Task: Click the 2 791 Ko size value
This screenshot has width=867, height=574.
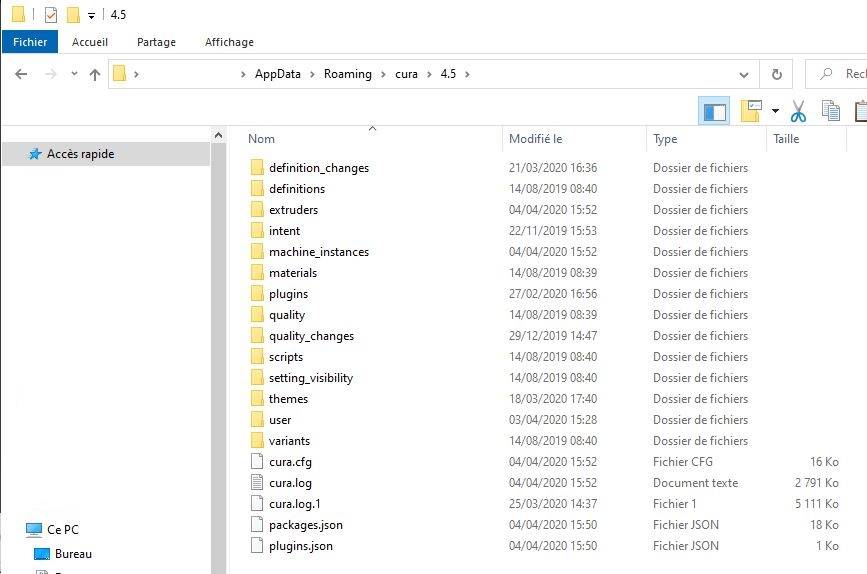Action: click(817, 483)
